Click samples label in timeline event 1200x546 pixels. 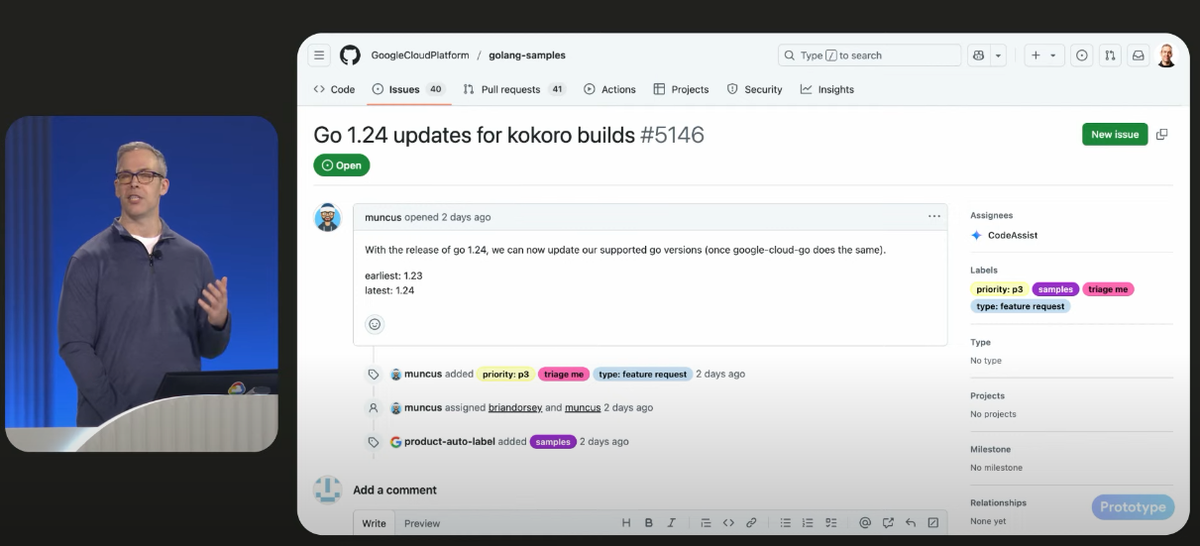point(553,441)
